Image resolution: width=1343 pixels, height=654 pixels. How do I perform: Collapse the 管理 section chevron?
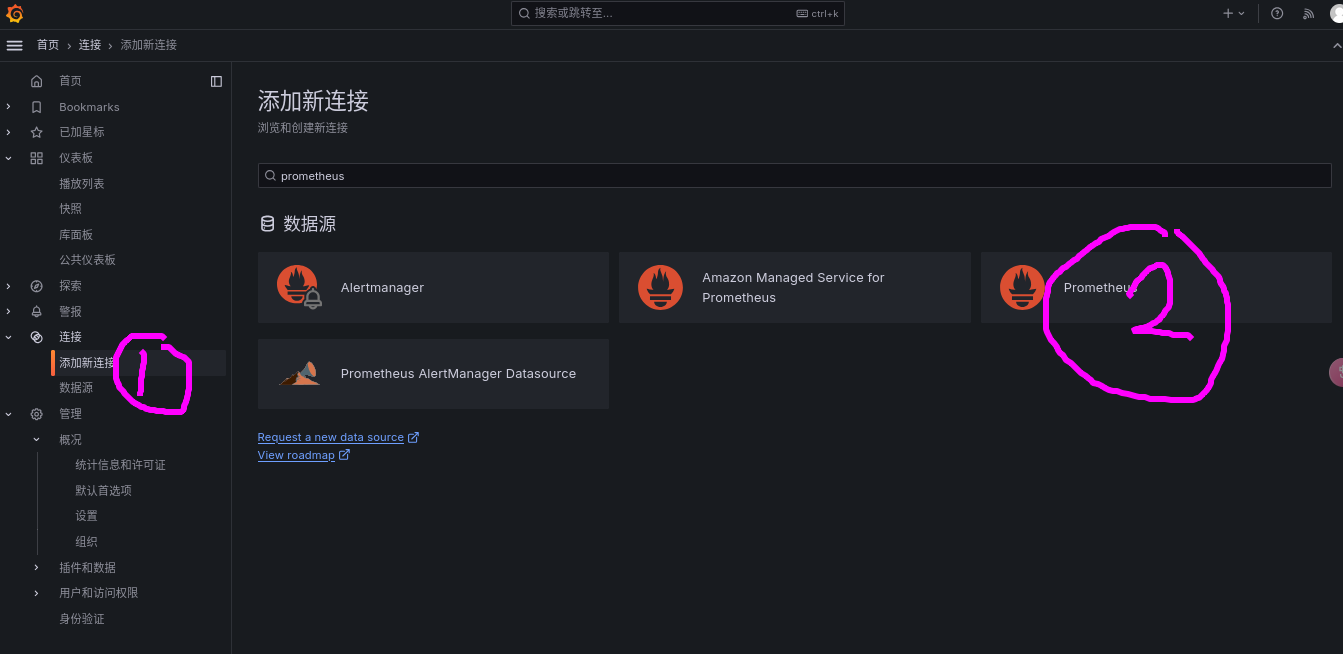8,414
